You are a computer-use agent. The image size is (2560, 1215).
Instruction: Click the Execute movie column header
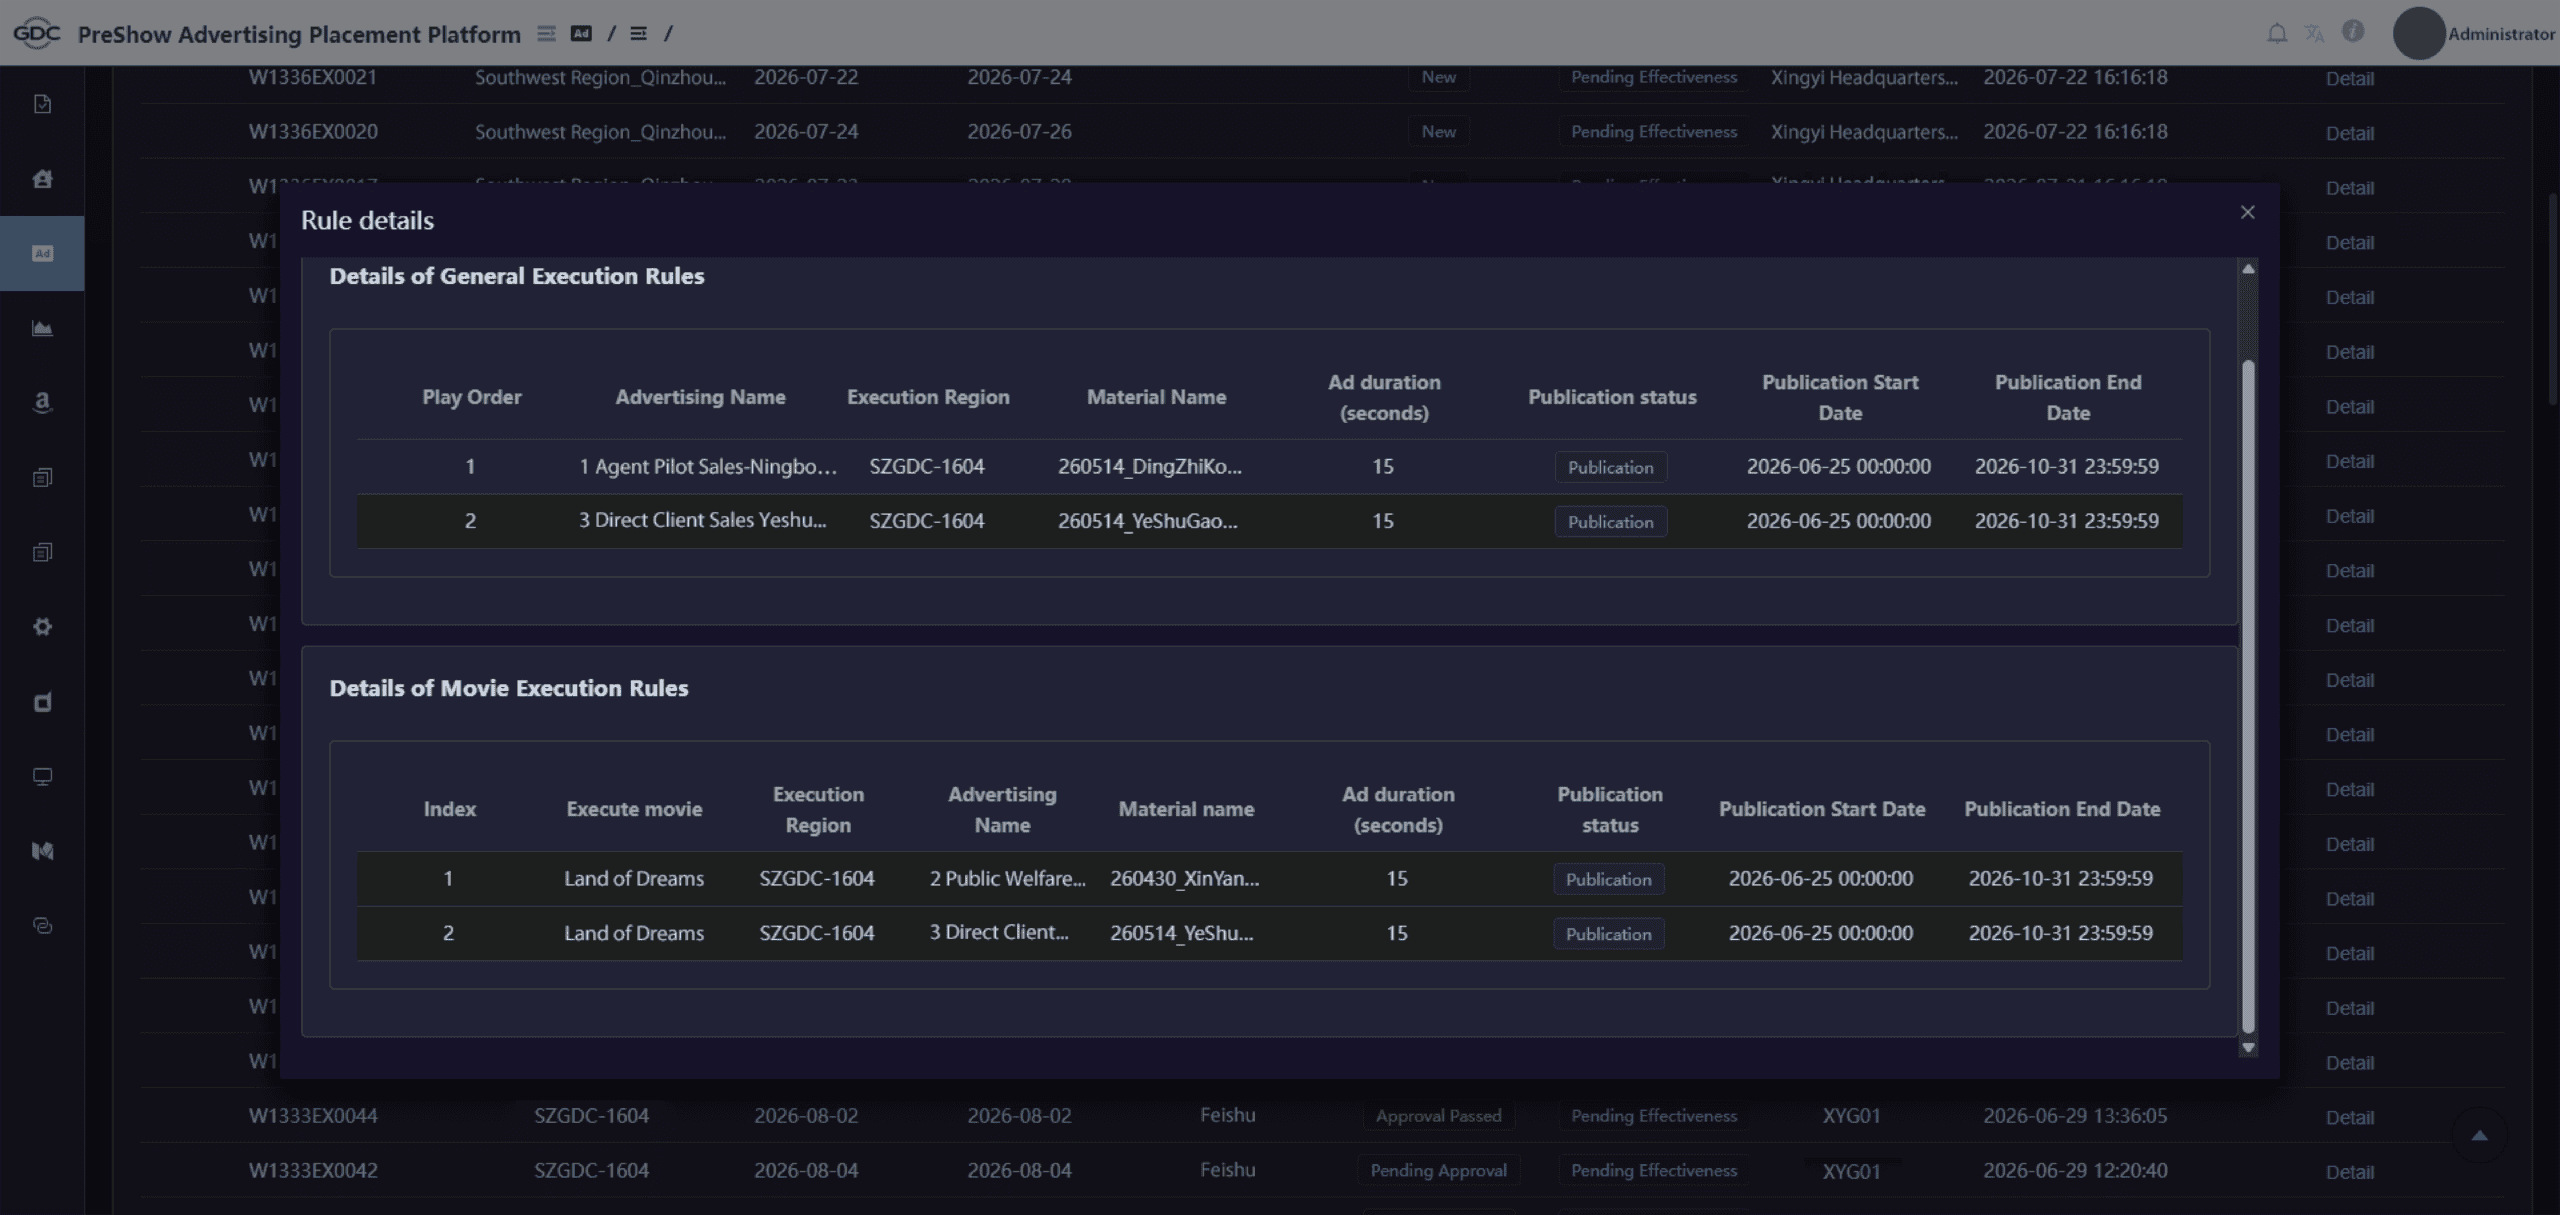[634, 809]
